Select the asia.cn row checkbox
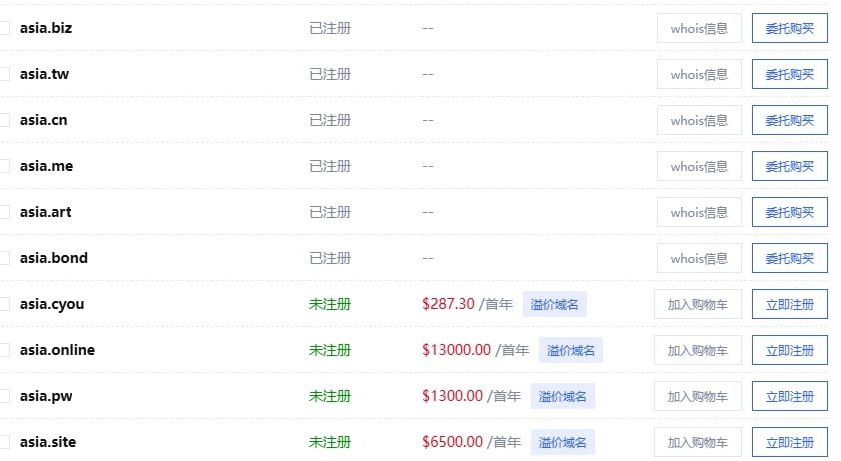The width and height of the screenshot is (841, 461). pos(4,120)
